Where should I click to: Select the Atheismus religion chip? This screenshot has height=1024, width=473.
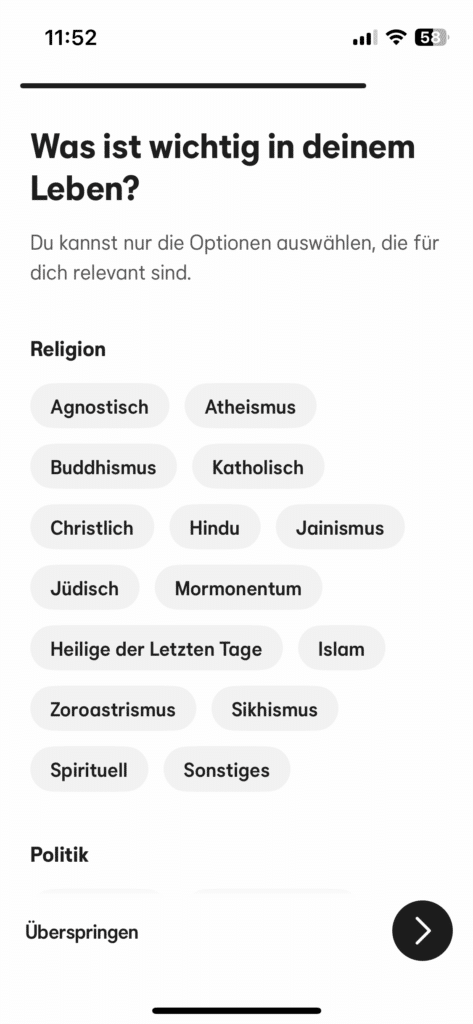click(x=250, y=406)
